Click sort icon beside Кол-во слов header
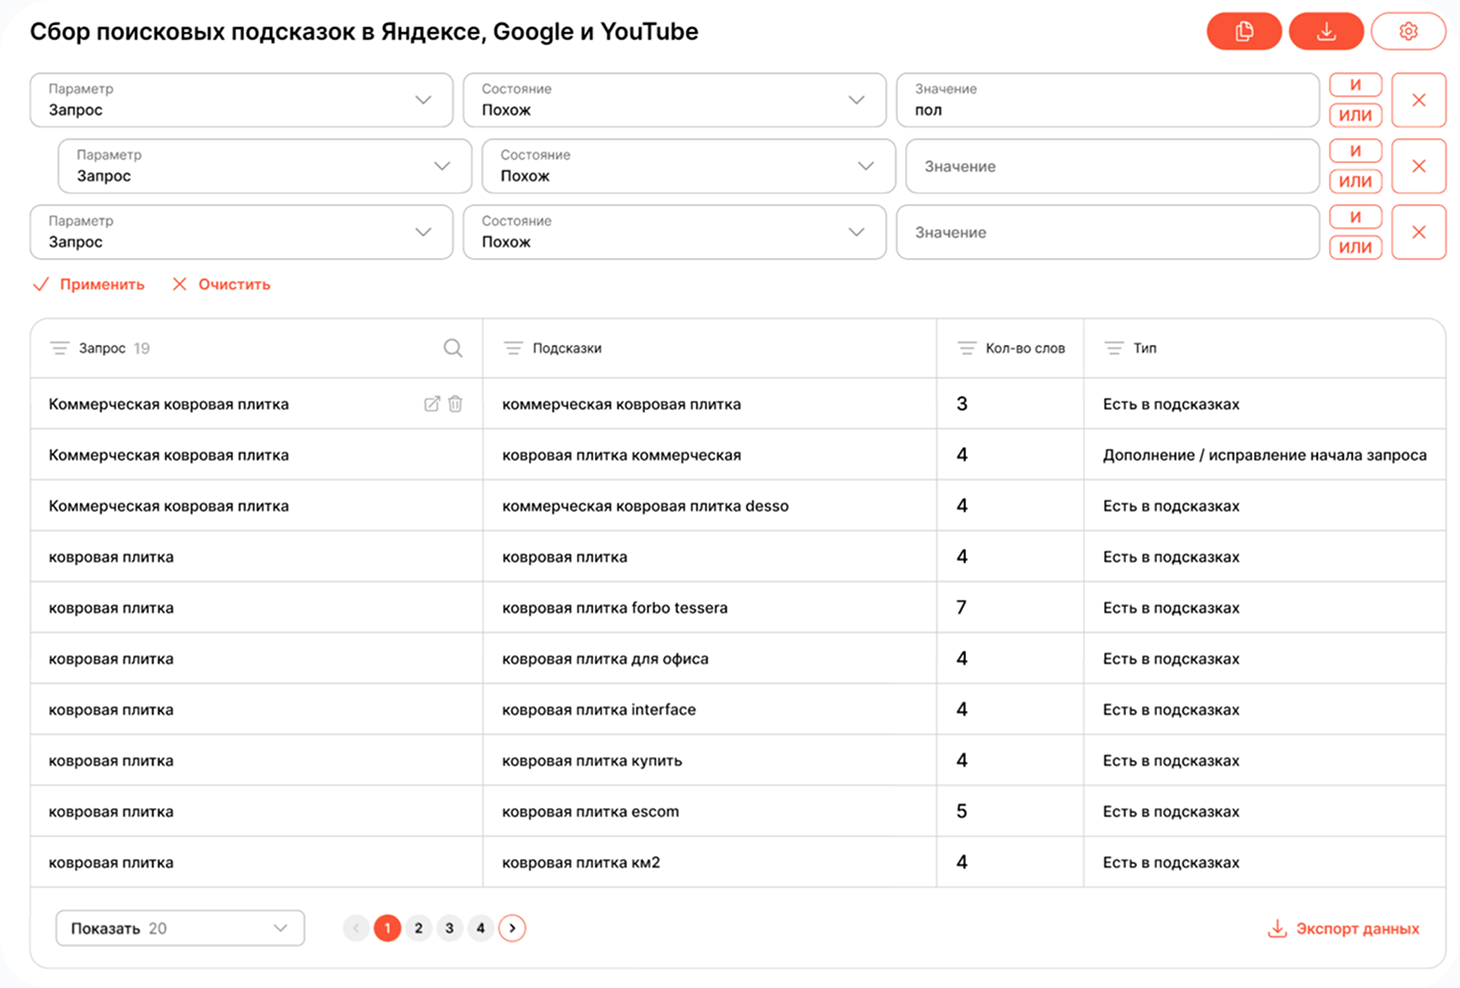Screen dimensions: 1460x988 tap(966, 348)
